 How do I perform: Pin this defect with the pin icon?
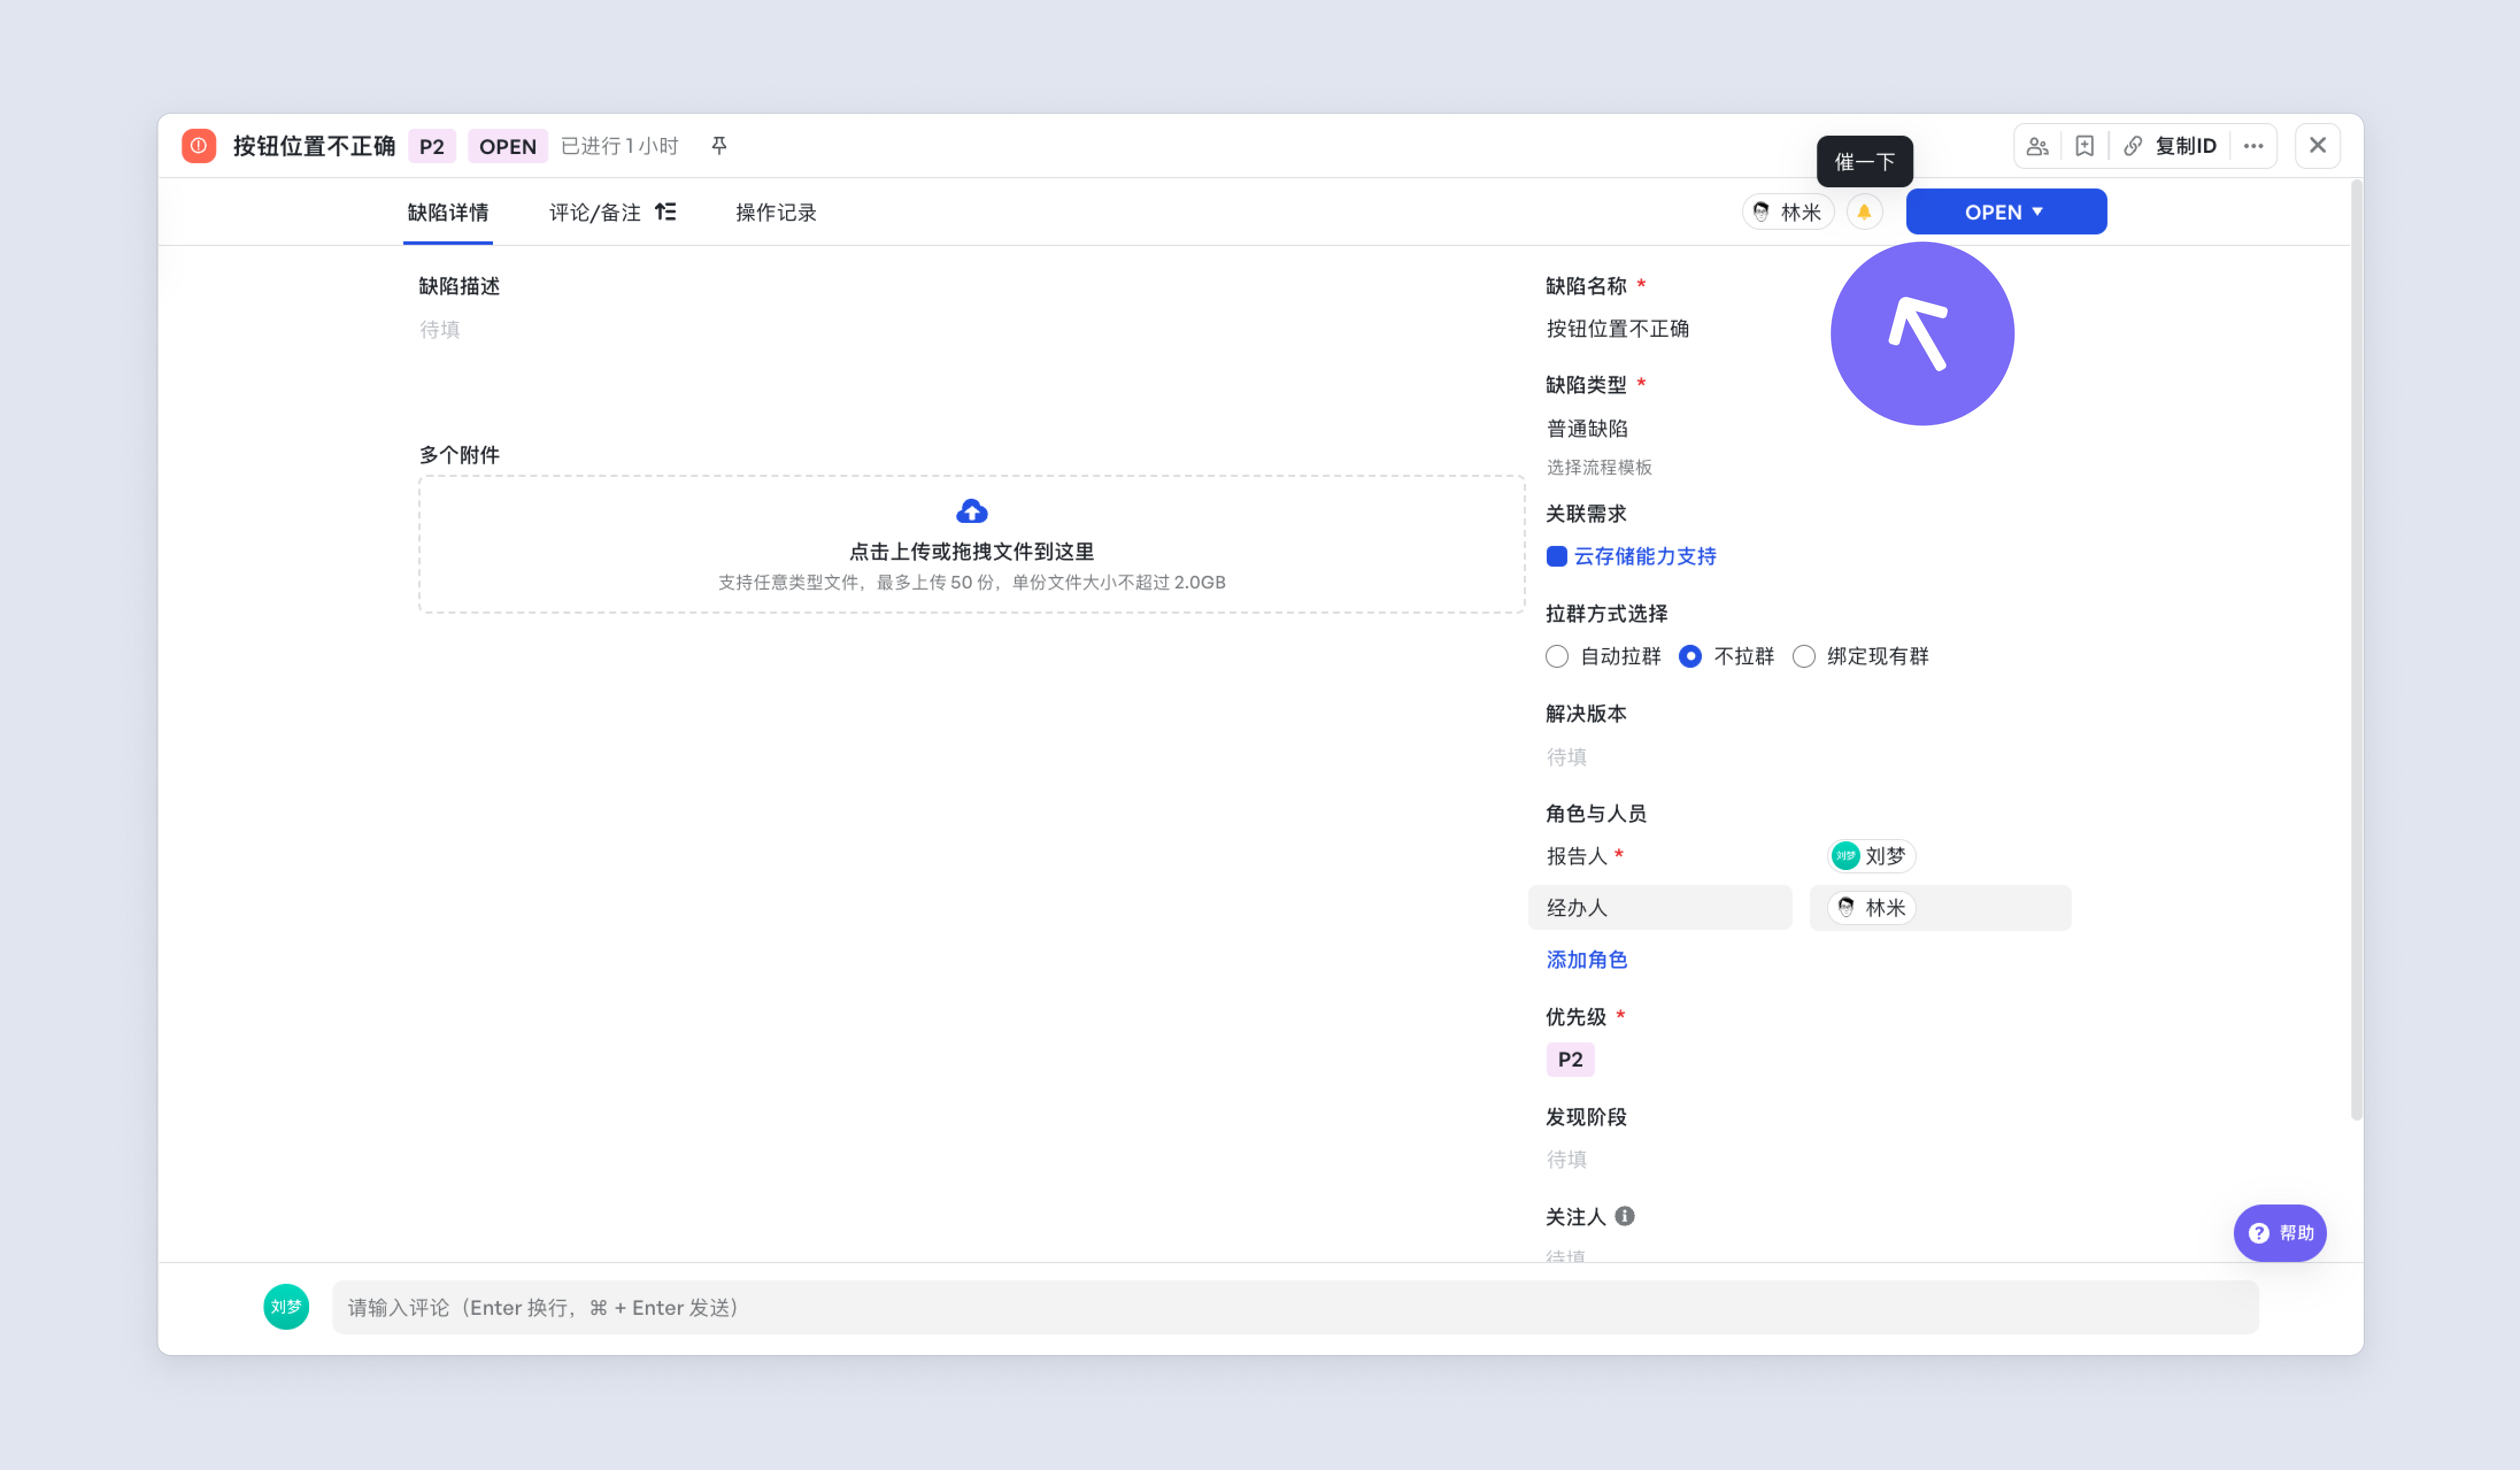(719, 146)
